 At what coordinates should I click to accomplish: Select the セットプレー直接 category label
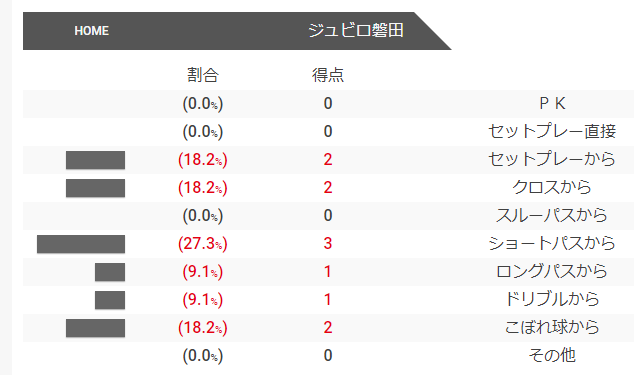click(x=552, y=131)
